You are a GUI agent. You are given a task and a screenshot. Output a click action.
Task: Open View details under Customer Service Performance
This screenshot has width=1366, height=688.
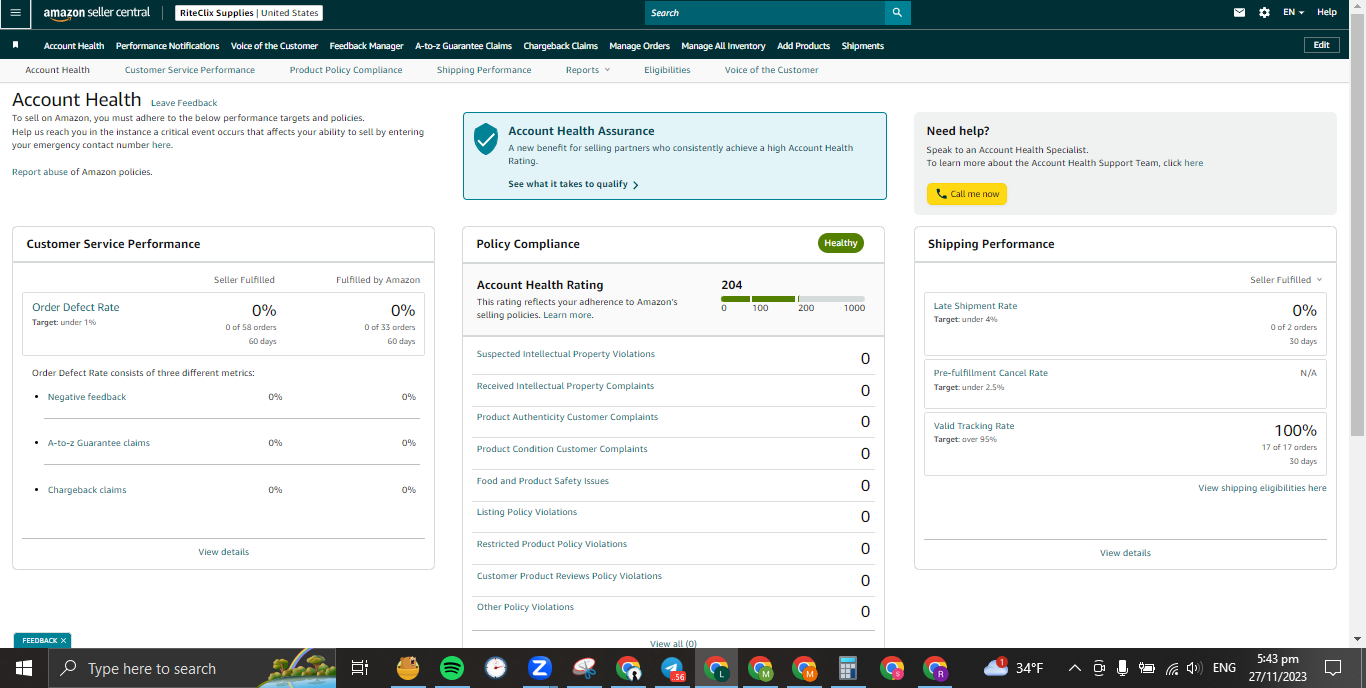coord(224,552)
